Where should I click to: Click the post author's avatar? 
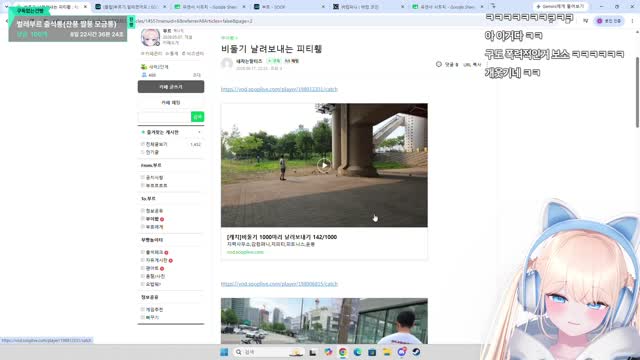click(227, 64)
